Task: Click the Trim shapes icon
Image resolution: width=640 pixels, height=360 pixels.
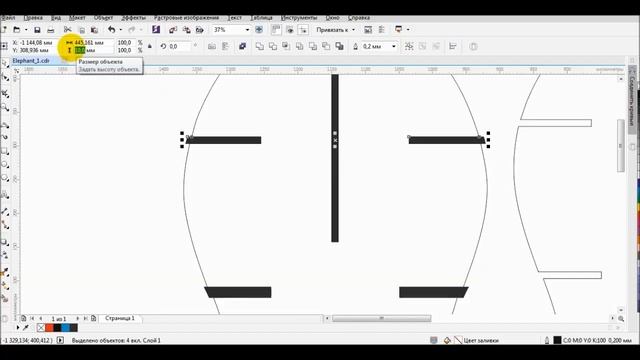Action: tap(273, 47)
